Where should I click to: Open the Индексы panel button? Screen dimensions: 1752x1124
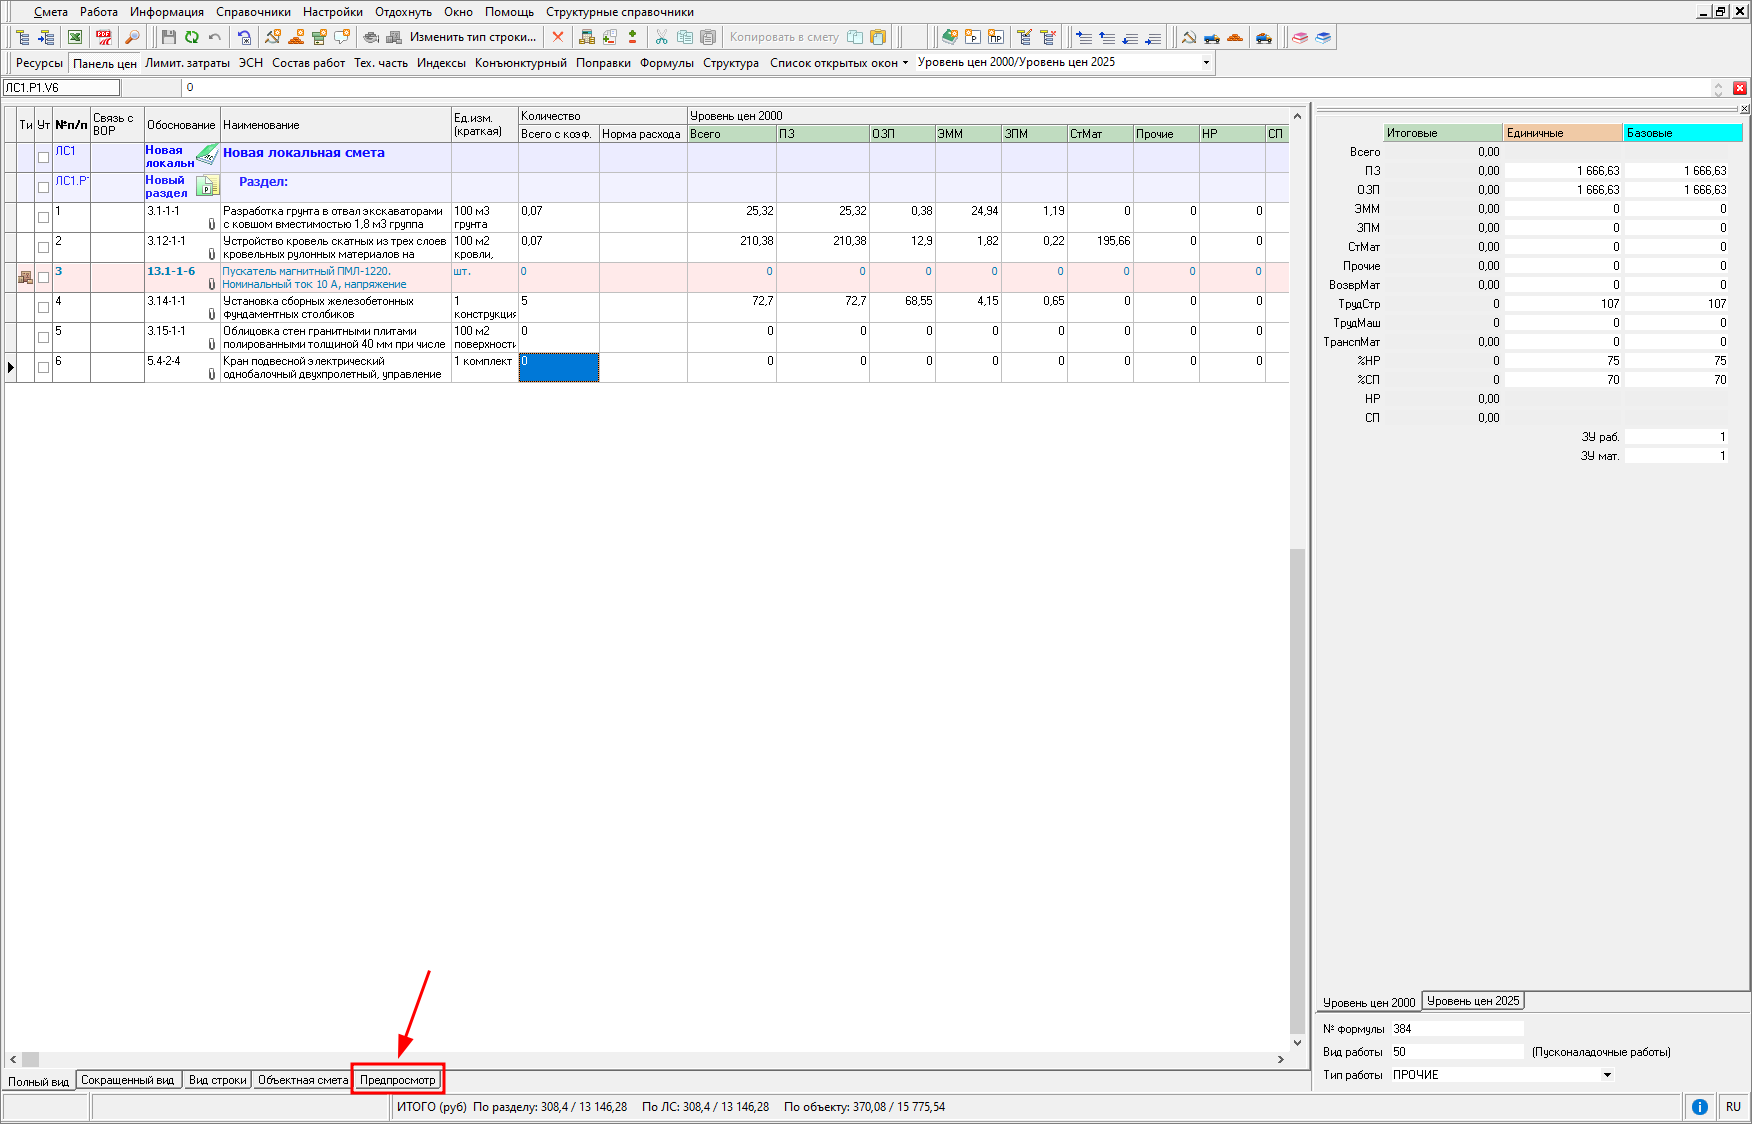point(441,63)
